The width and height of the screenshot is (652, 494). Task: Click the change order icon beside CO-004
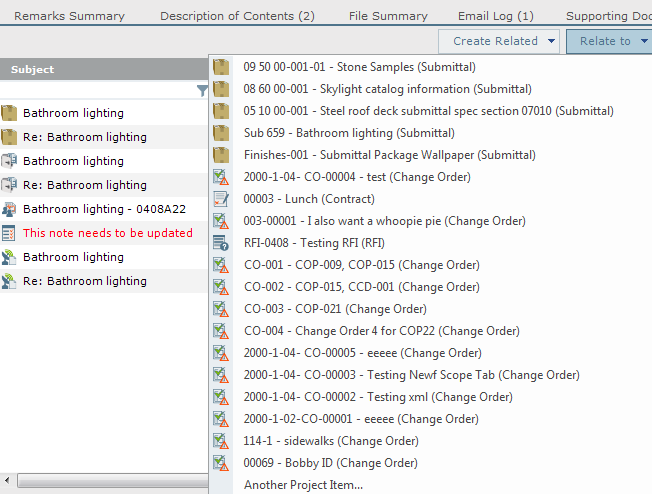[x=221, y=331]
